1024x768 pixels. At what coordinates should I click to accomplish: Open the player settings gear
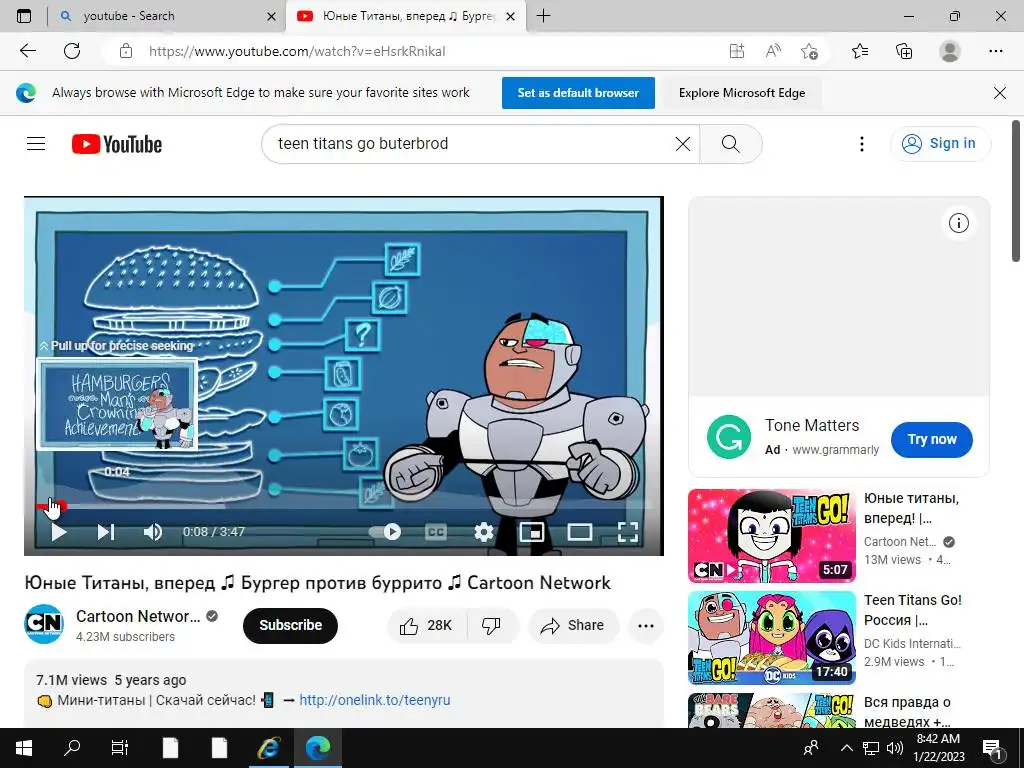coord(483,532)
